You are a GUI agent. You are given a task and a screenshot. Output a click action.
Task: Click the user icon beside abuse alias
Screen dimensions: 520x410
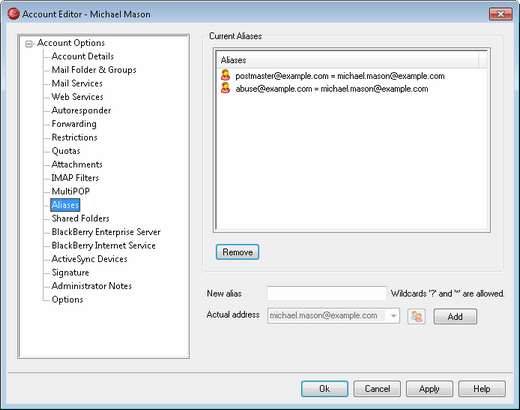point(225,88)
